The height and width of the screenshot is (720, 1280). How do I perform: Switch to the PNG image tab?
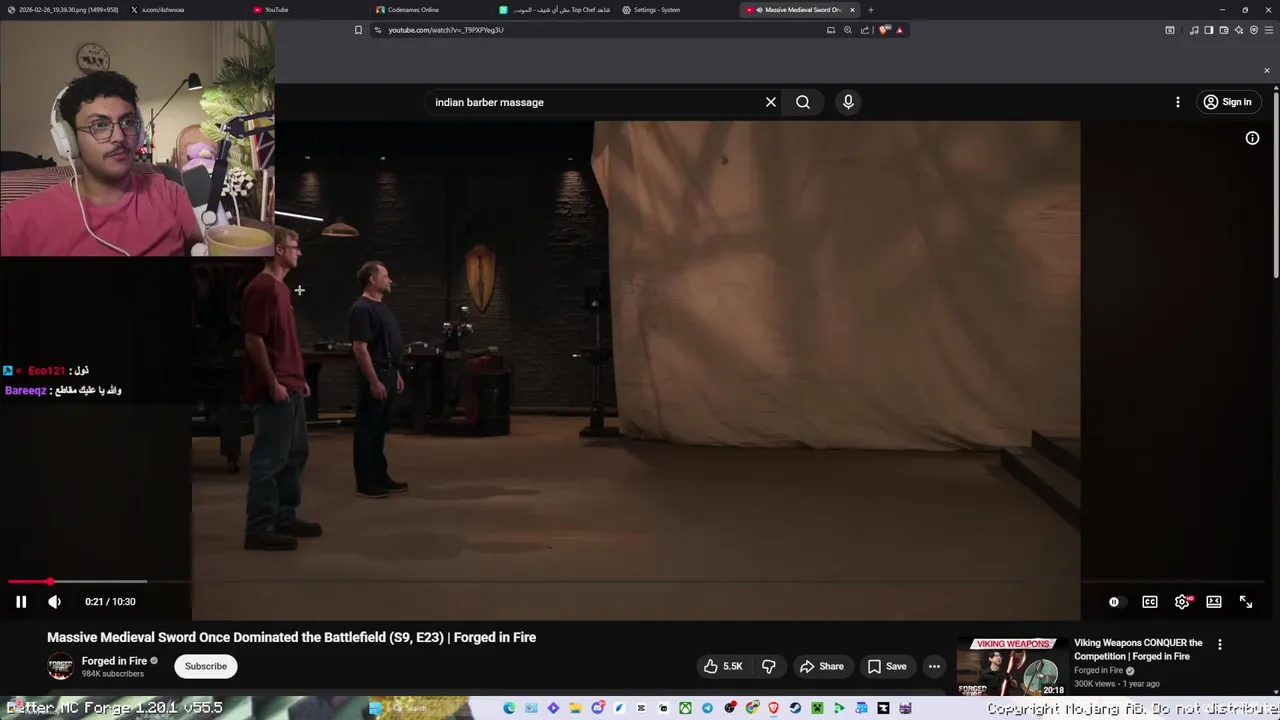[62, 10]
